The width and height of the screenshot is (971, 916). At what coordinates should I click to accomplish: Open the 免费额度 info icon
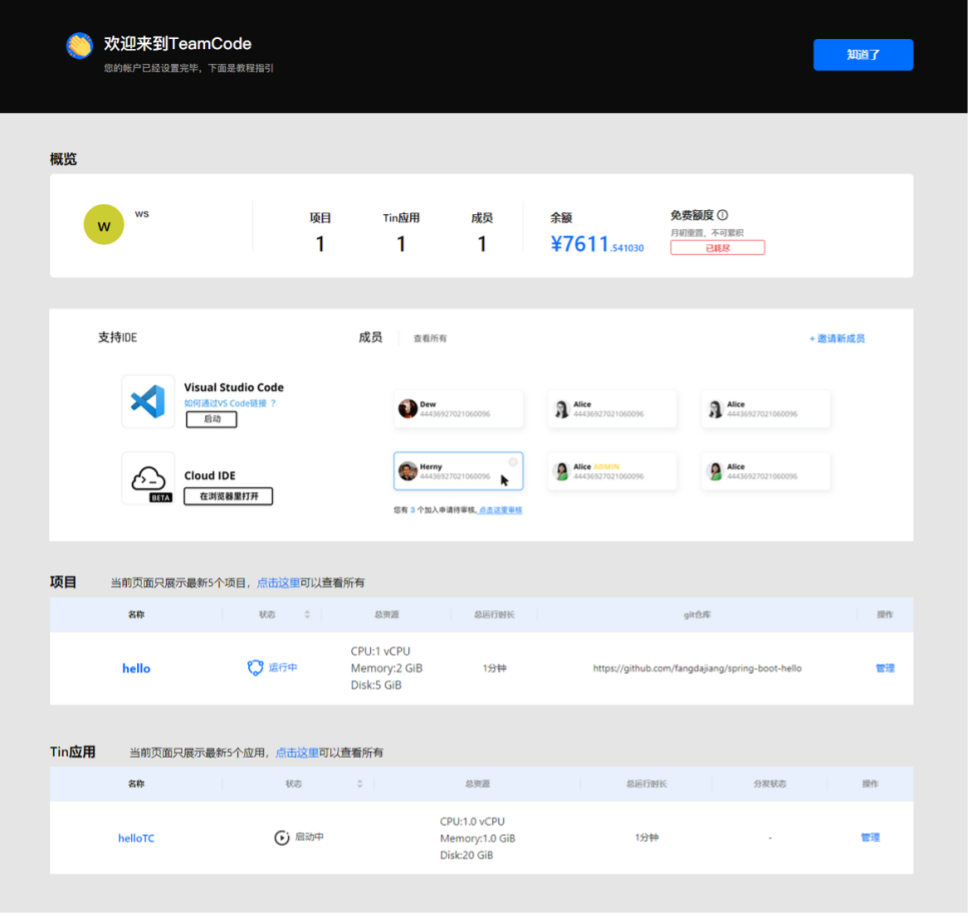click(725, 216)
